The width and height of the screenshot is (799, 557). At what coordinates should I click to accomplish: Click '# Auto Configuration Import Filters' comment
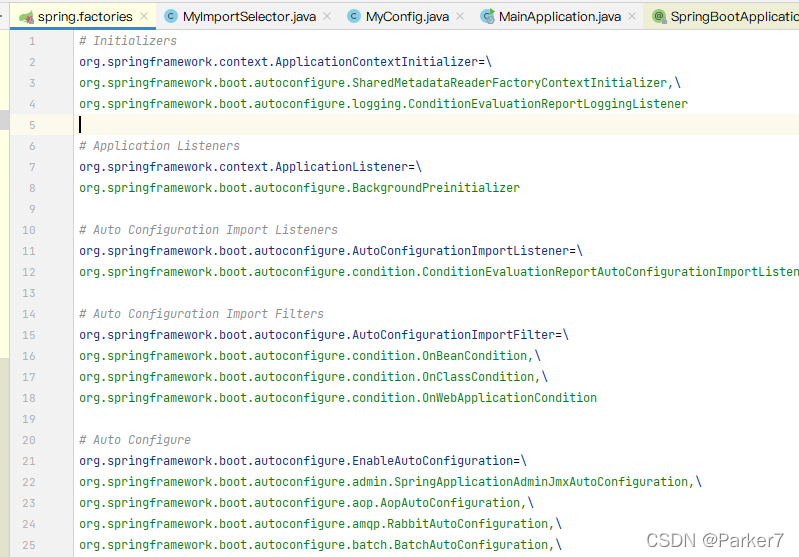201,314
